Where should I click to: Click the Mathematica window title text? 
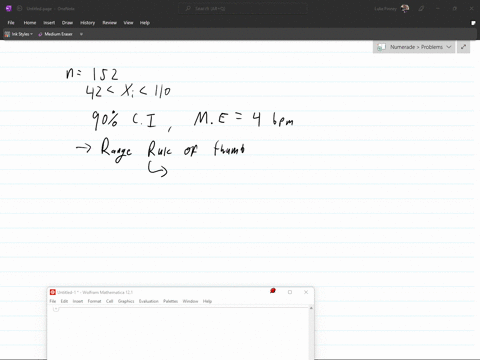click(x=95, y=292)
